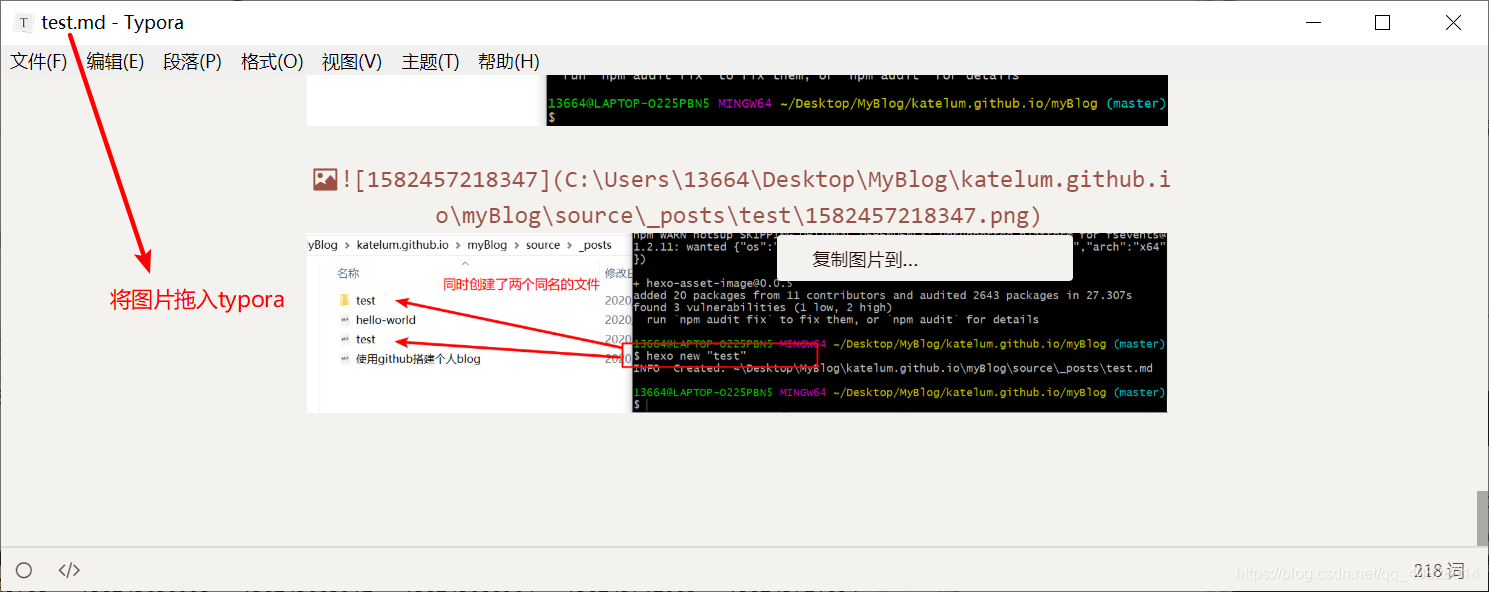The width and height of the screenshot is (1489, 592).
Task: Click the partially visible upper screenshot image
Action: [x=737, y=100]
